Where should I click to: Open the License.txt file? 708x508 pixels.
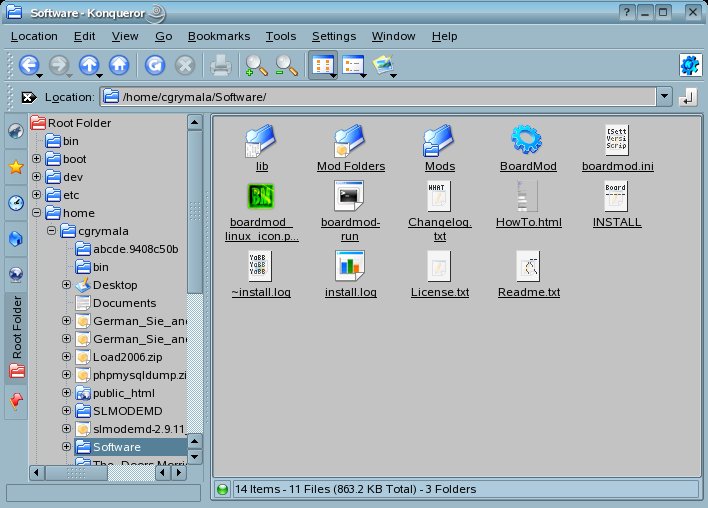tap(440, 275)
